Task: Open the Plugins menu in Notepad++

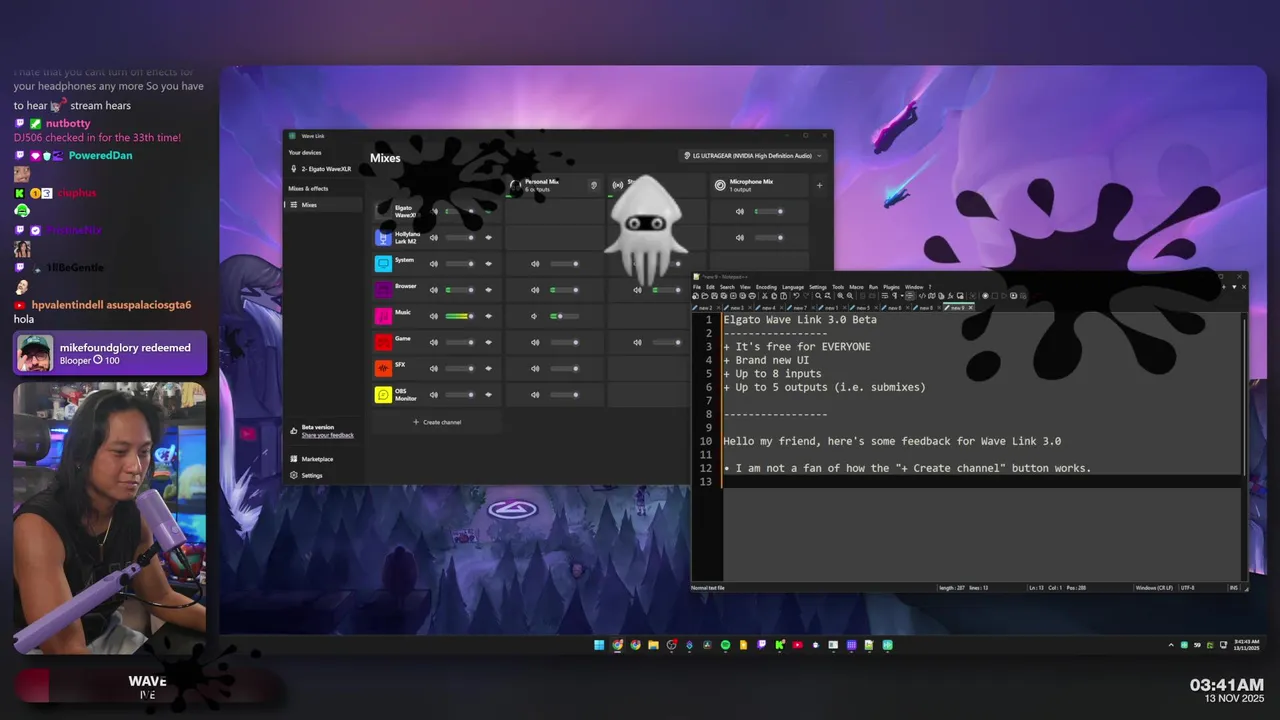Action: point(891,287)
